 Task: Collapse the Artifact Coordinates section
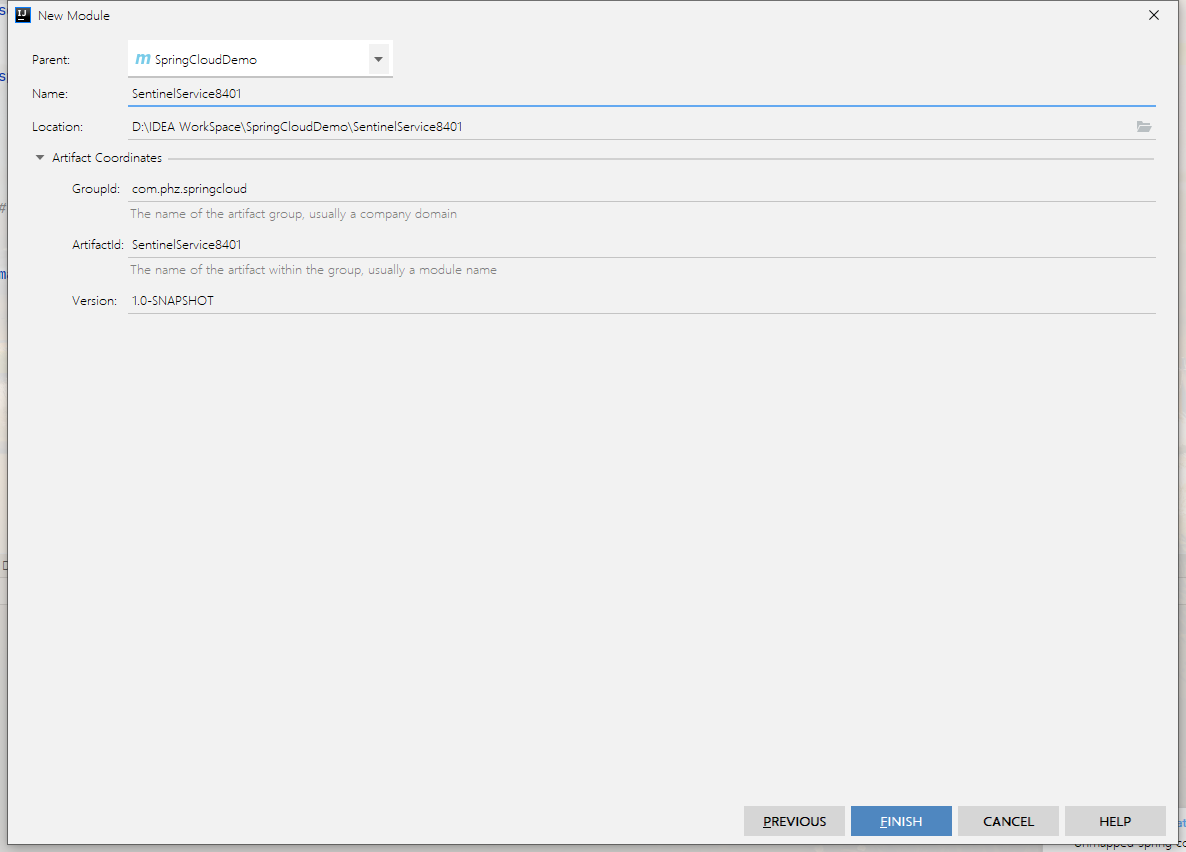pyautogui.click(x=40, y=157)
